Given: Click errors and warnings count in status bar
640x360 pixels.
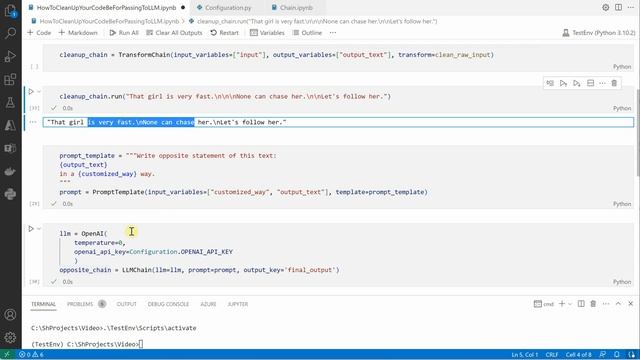Looking at the screenshot, I should click(x=31, y=355).
